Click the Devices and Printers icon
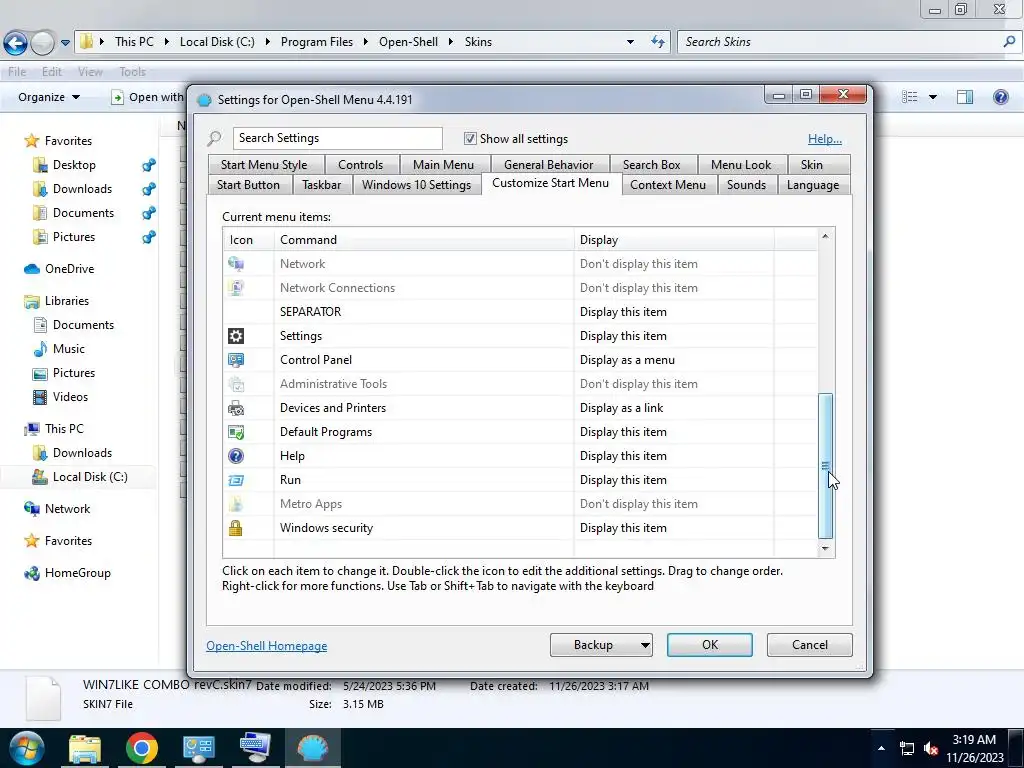This screenshot has width=1024, height=768. point(236,408)
